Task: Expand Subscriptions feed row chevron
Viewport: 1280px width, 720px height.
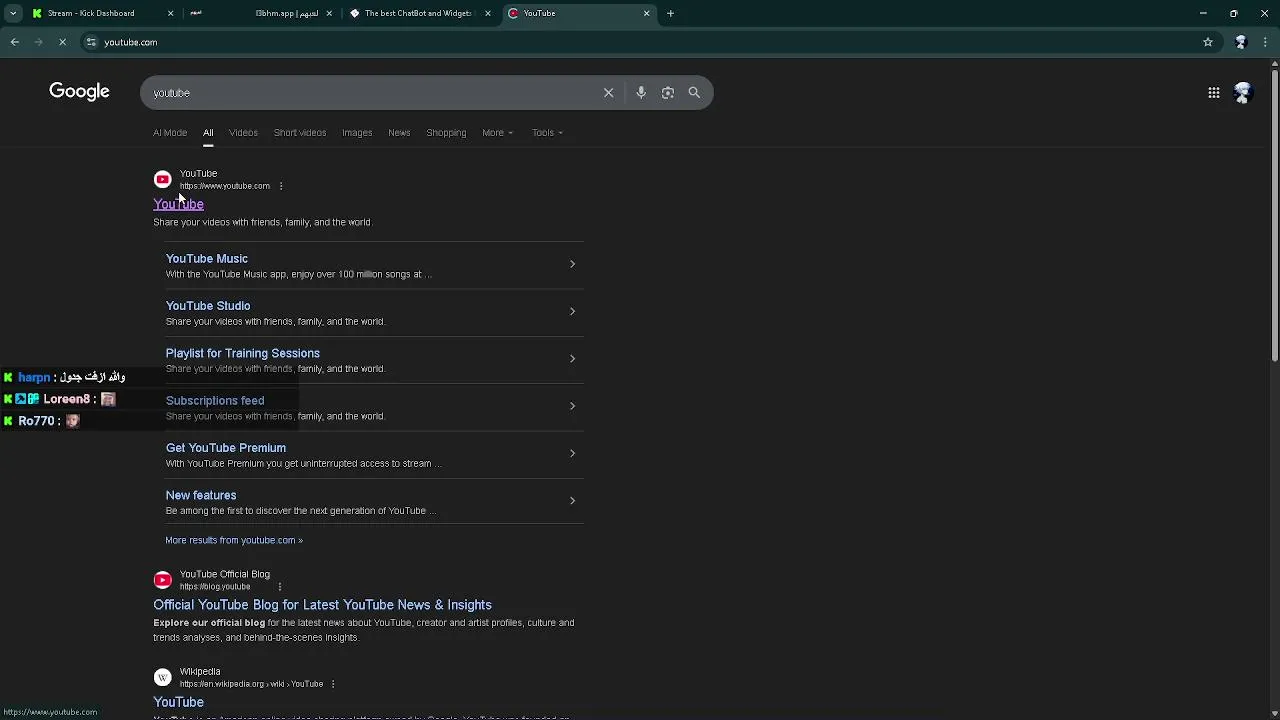Action: 572,406
